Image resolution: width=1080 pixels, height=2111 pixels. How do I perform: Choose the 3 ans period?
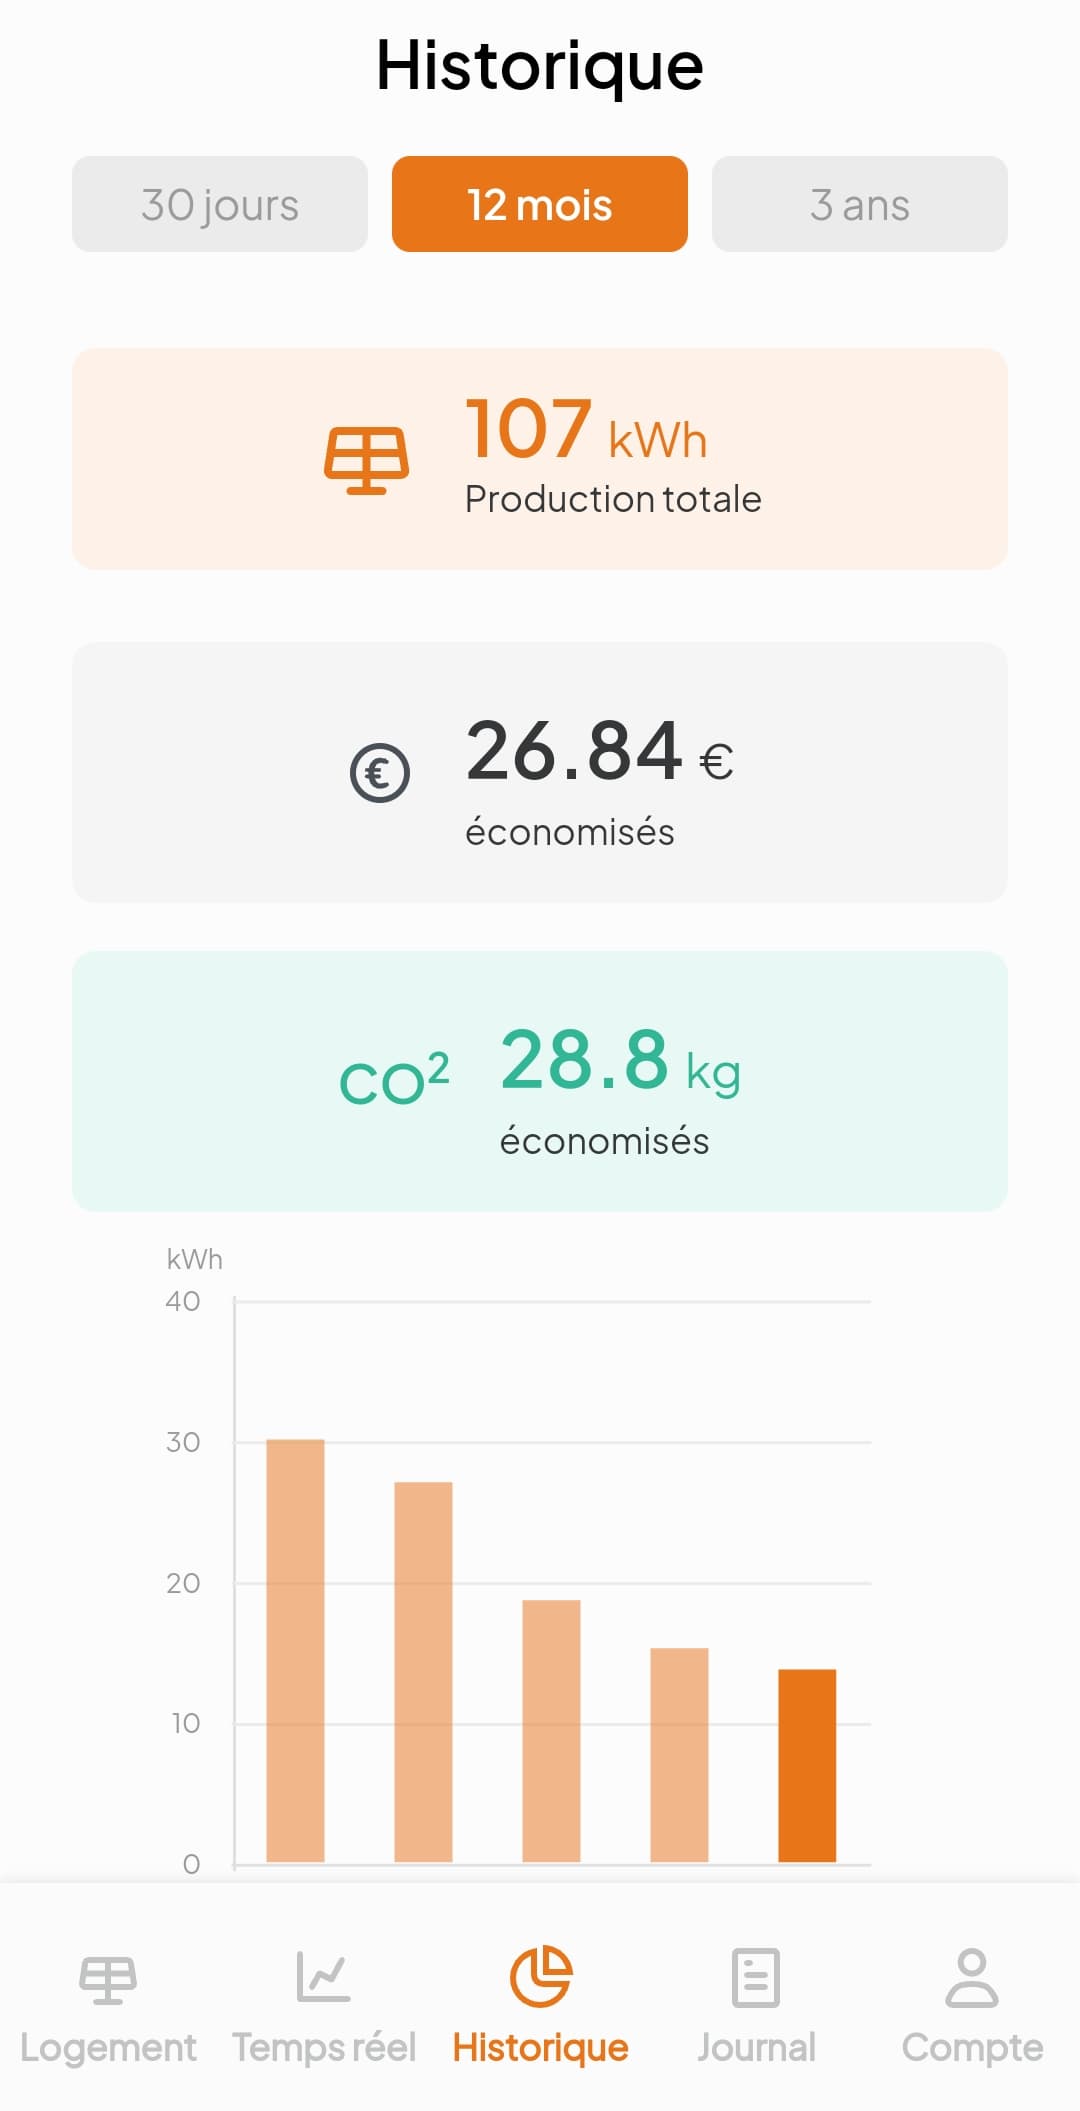860,204
